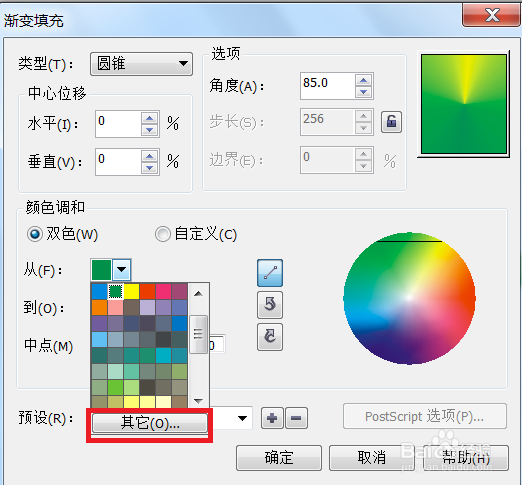Pick the bright green swatch in palette's seventh row

click(x=115, y=387)
